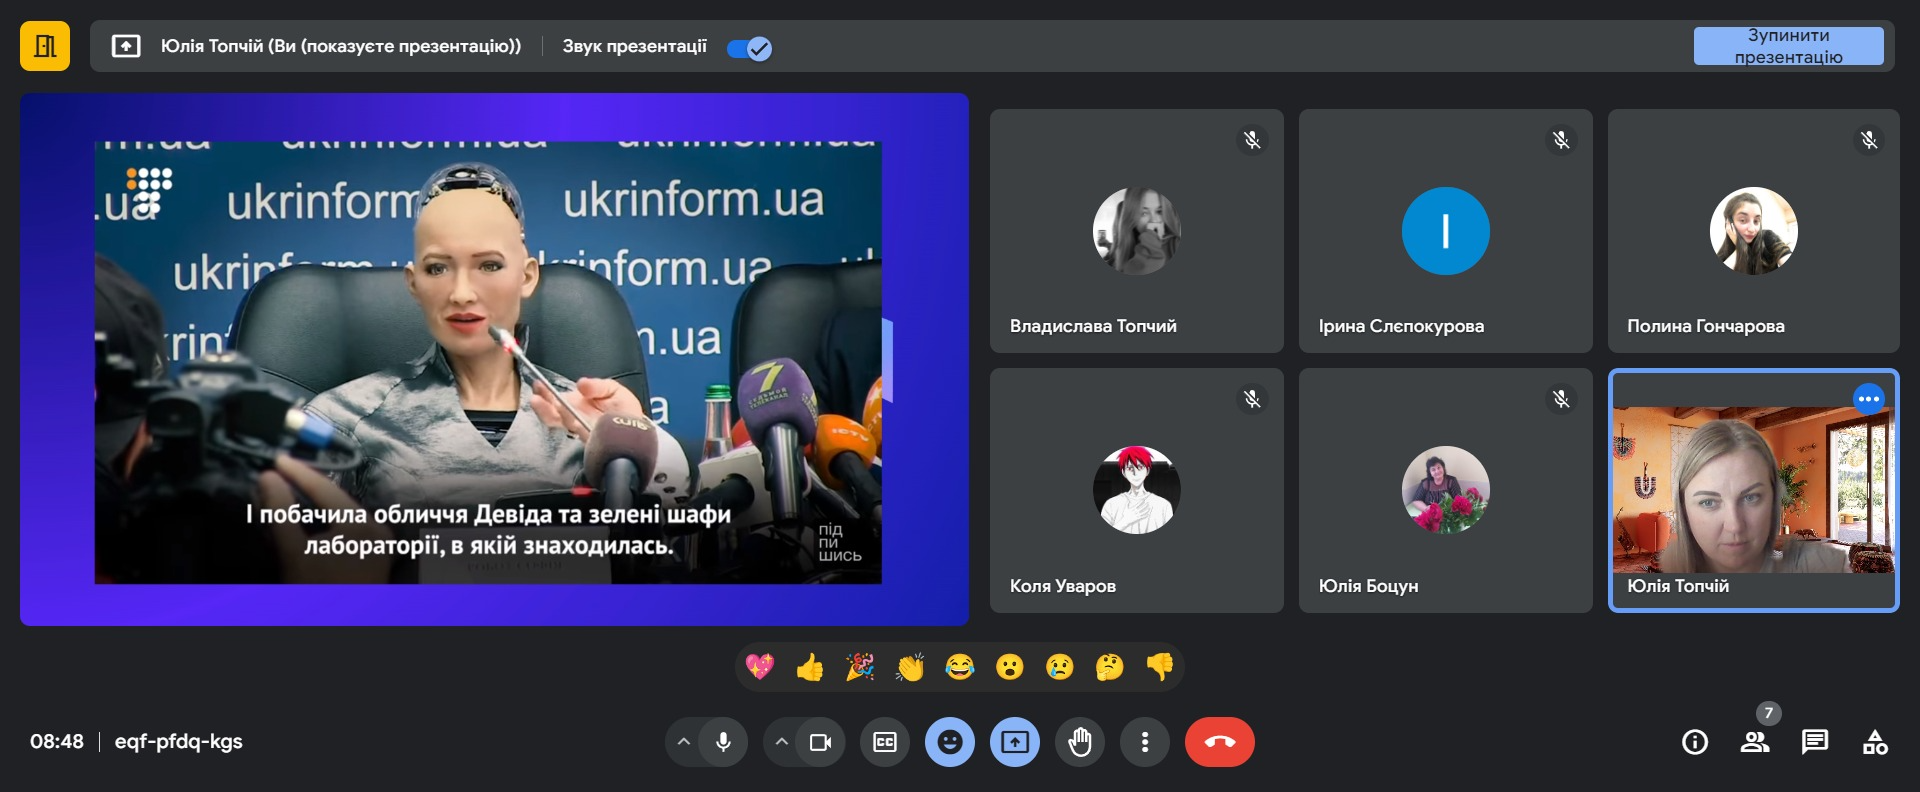The height and width of the screenshot is (792, 1920).
Task: Leave the call with red hang-up button
Action: click(x=1219, y=742)
